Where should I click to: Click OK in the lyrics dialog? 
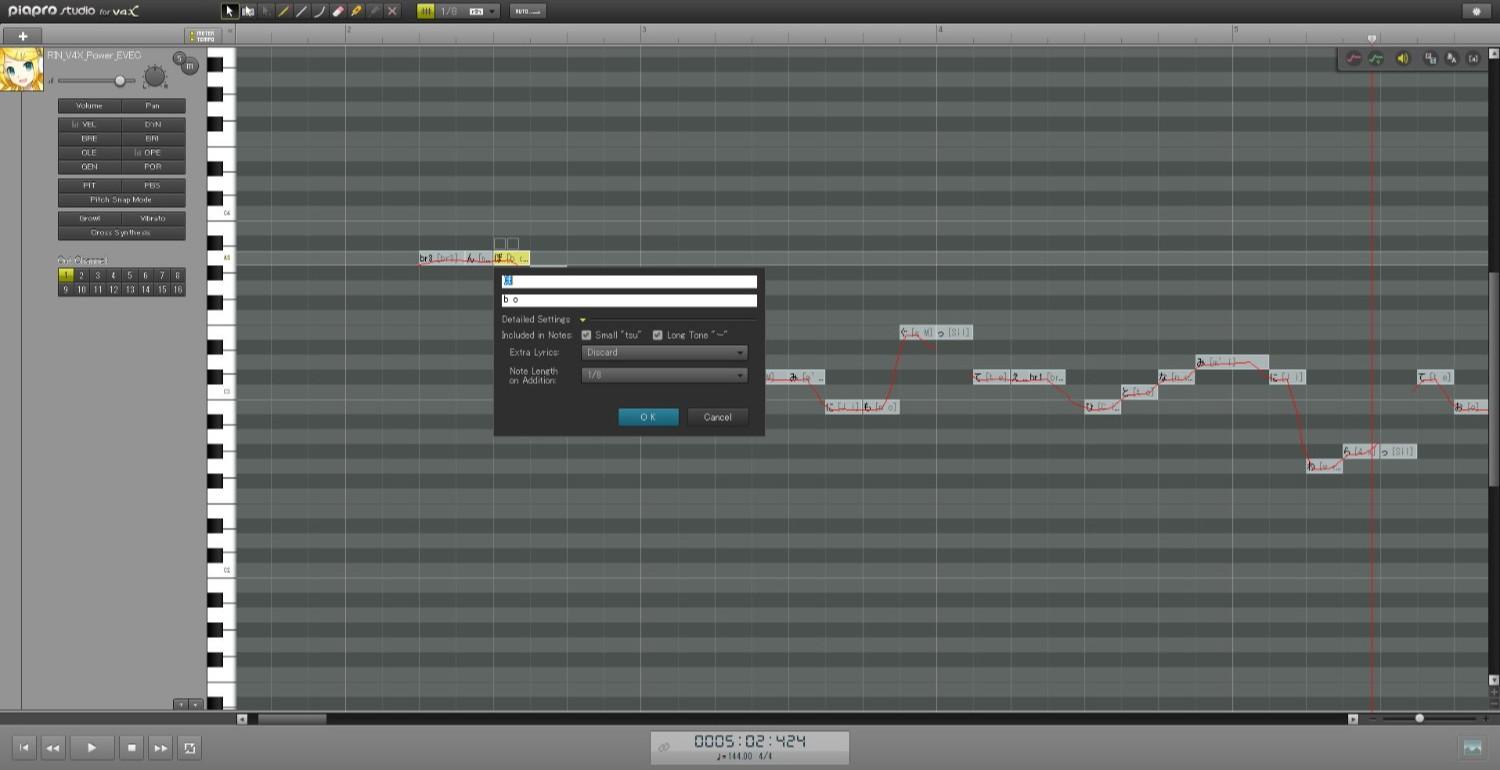tap(648, 417)
